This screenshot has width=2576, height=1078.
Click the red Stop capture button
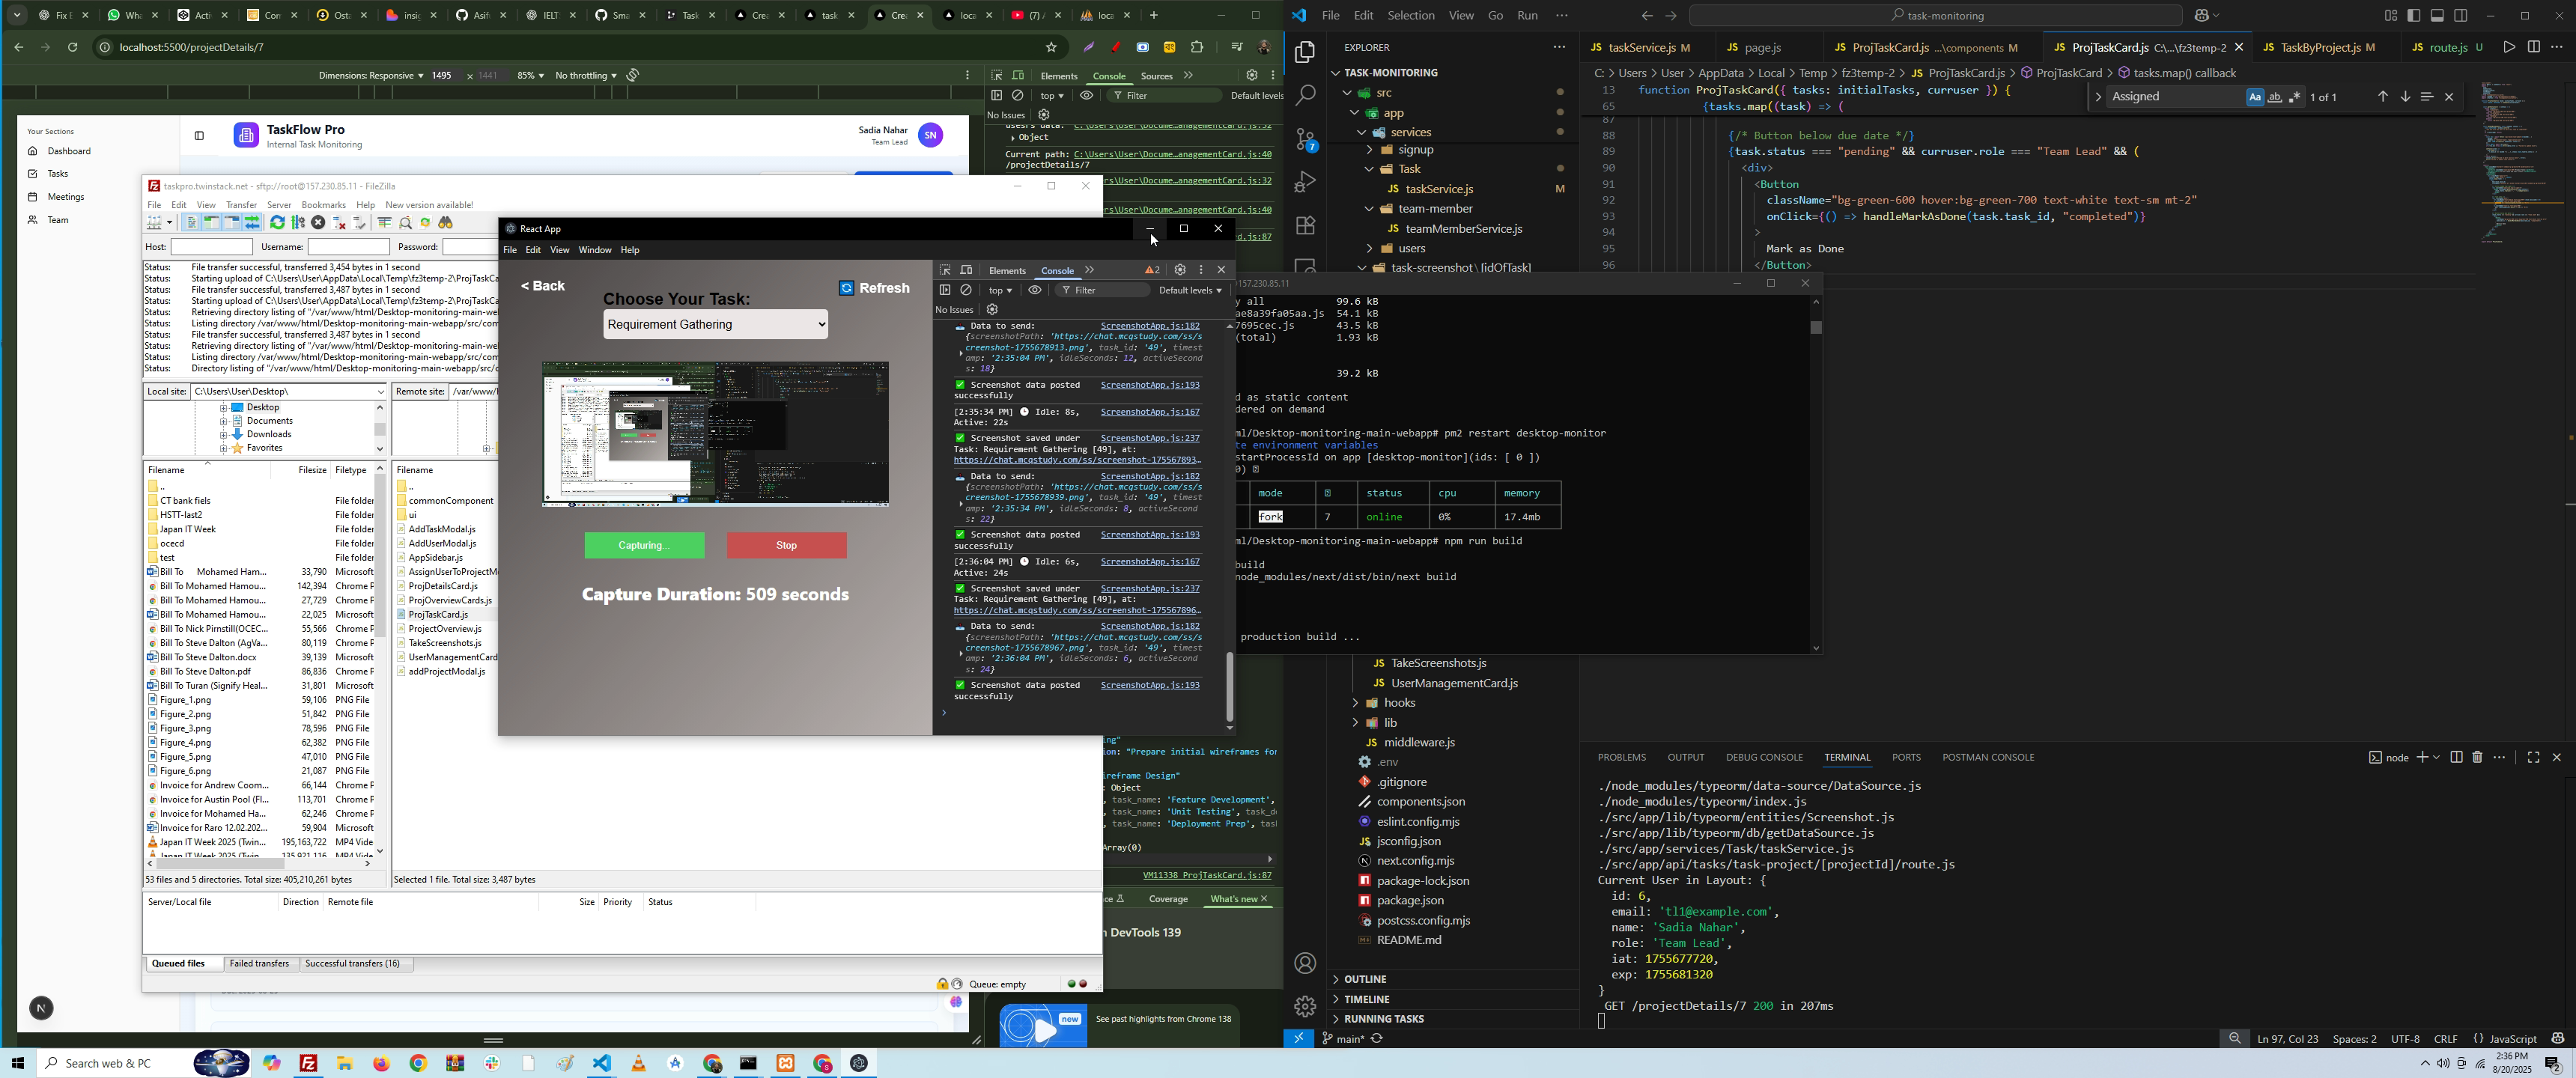click(786, 546)
